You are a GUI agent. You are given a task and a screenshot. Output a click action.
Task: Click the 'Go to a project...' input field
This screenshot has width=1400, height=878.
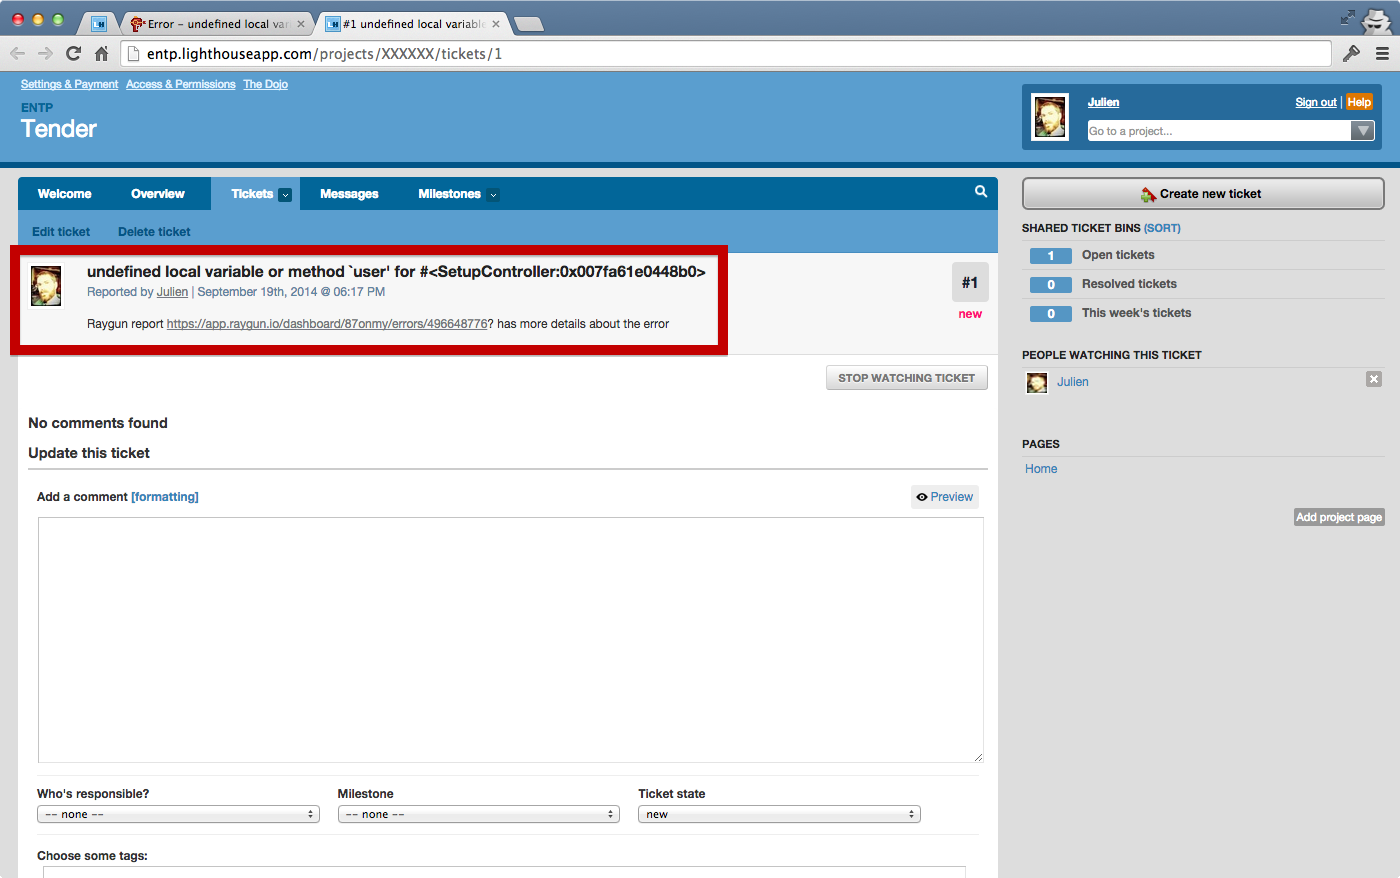[x=1219, y=131]
